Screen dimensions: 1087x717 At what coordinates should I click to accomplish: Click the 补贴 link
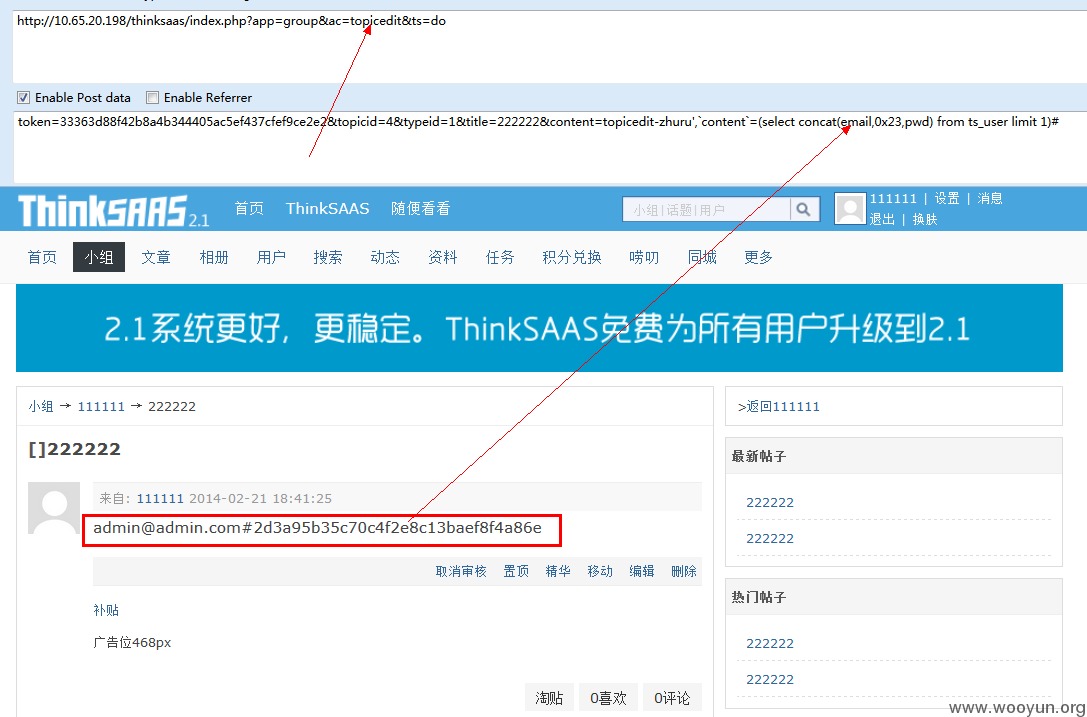(106, 610)
